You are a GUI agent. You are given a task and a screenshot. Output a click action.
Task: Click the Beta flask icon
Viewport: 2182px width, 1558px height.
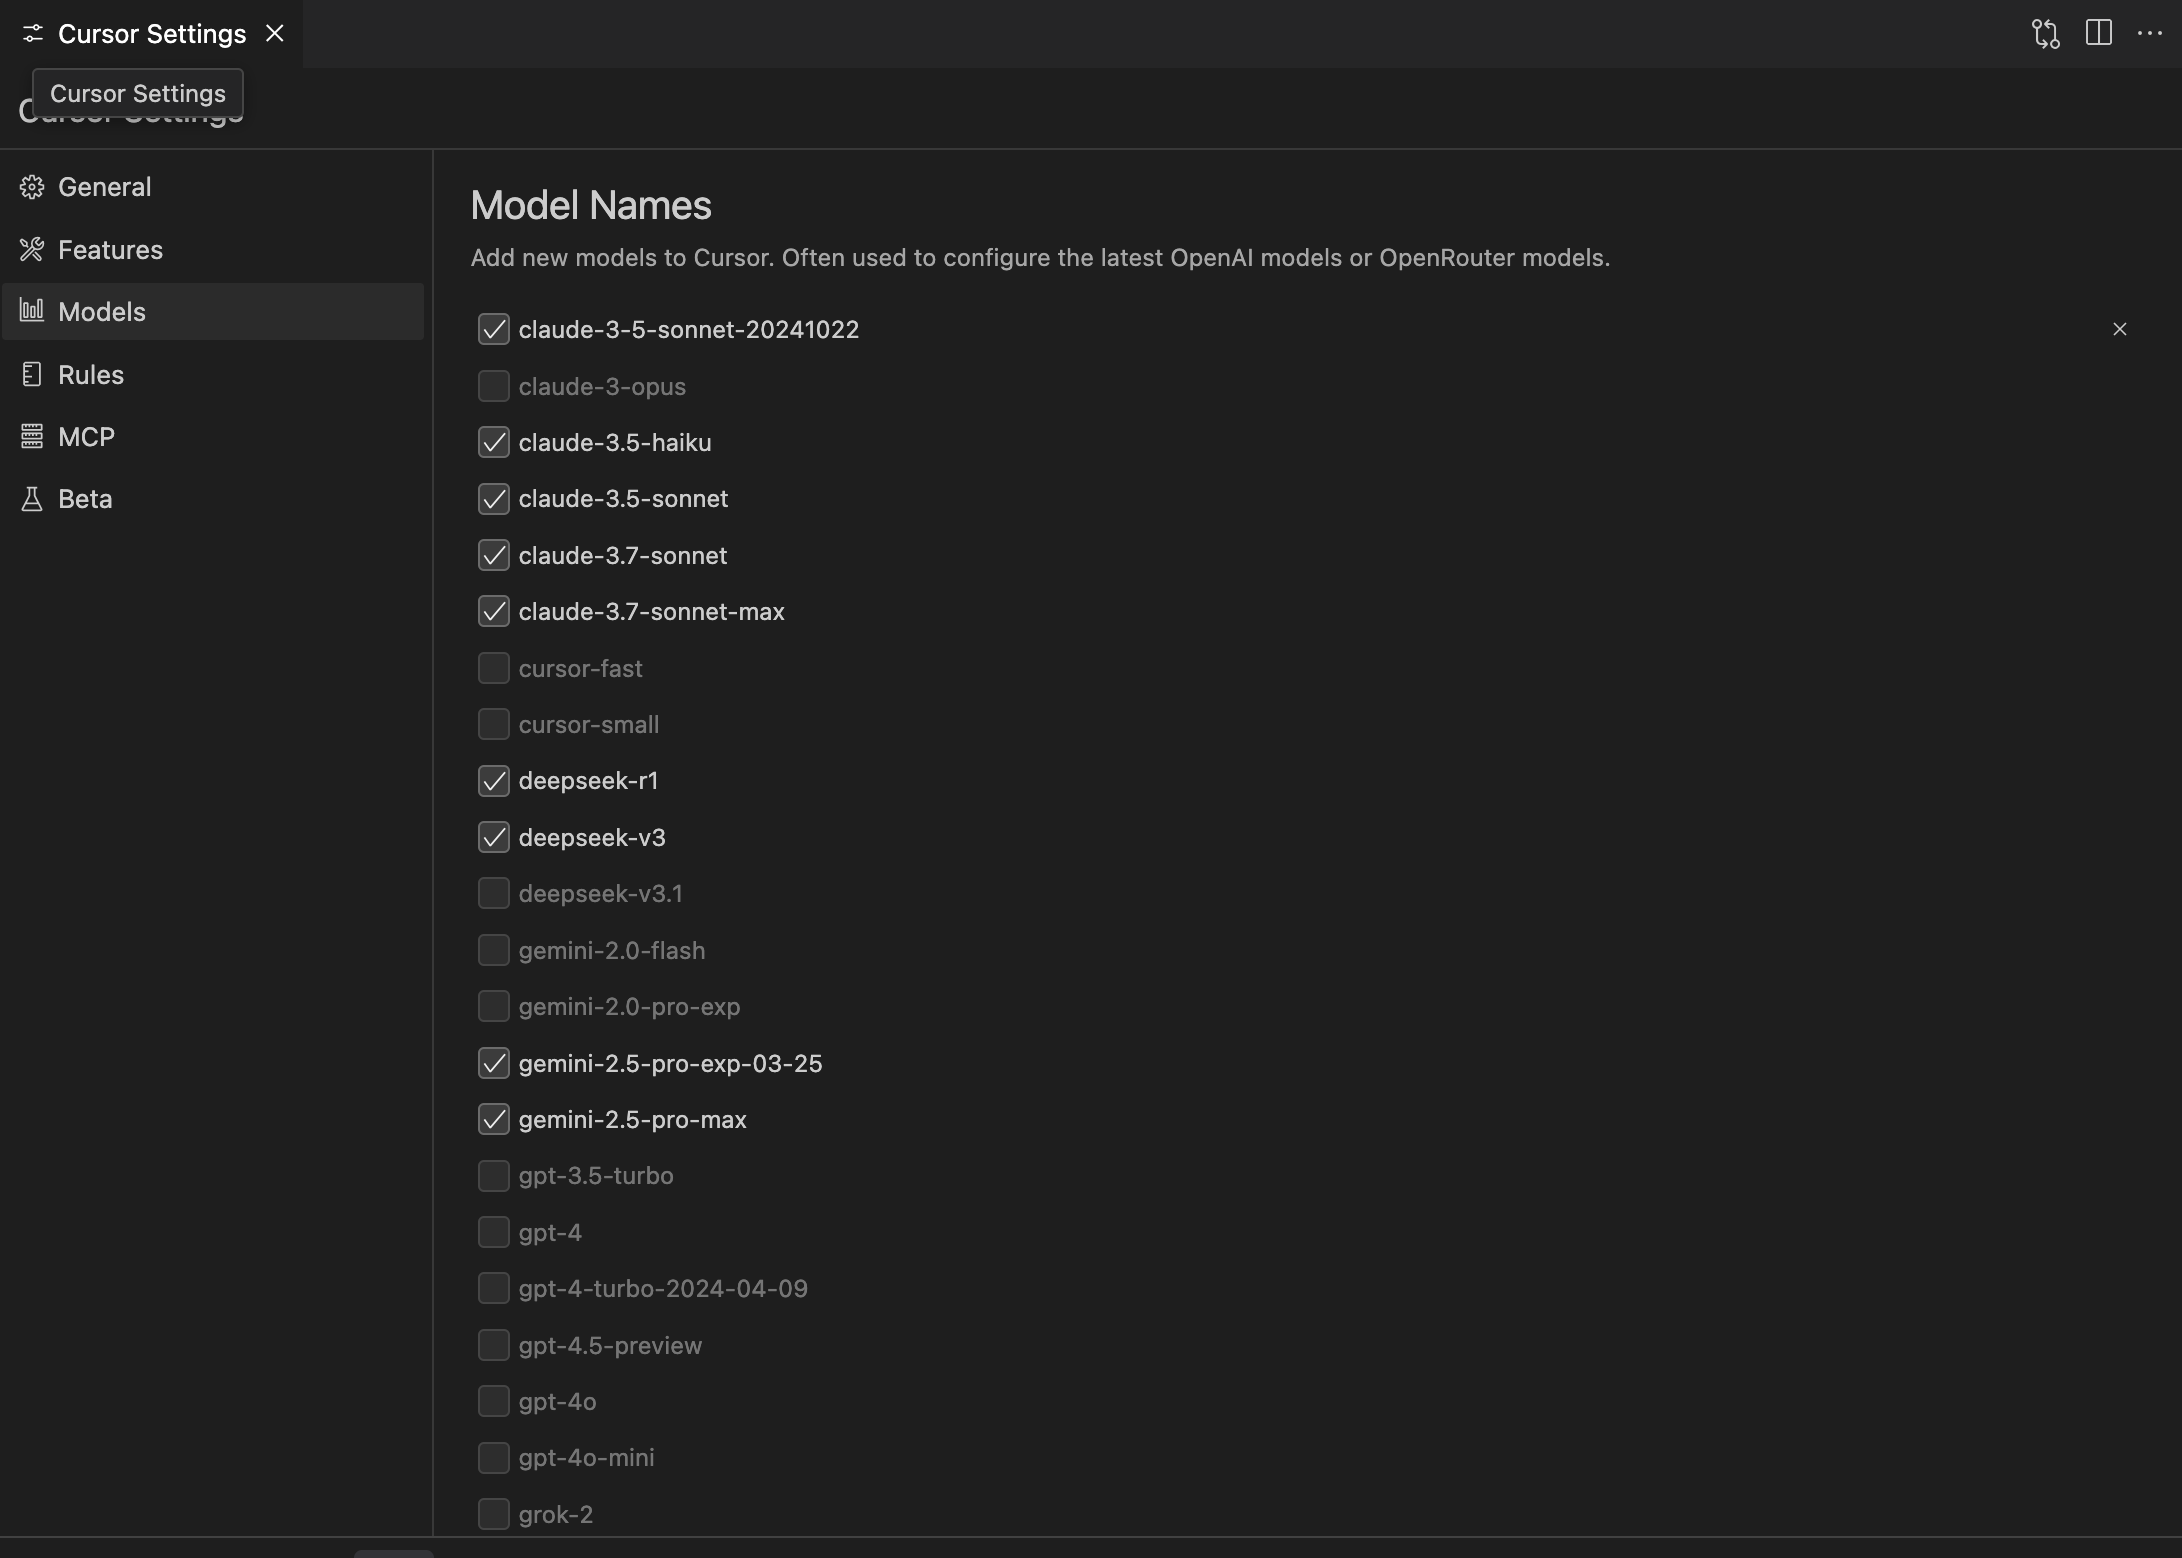32,499
